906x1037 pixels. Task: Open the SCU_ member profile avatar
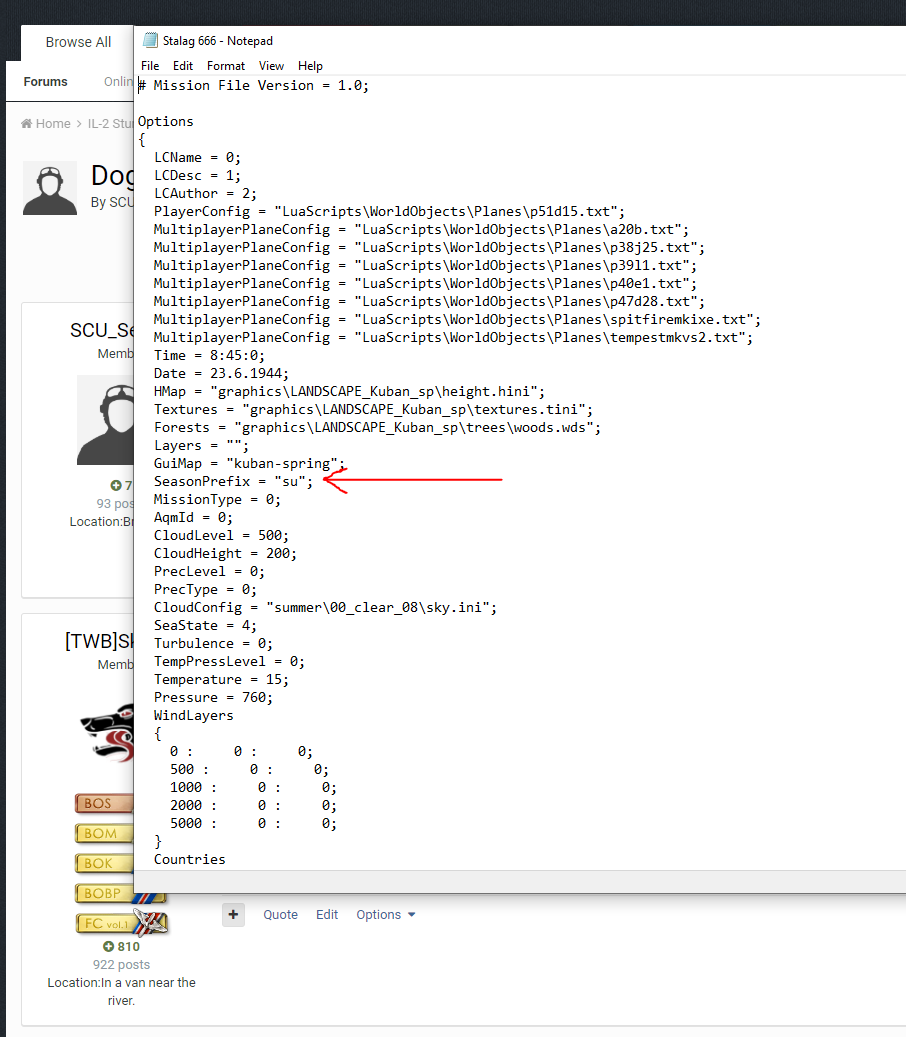106,420
